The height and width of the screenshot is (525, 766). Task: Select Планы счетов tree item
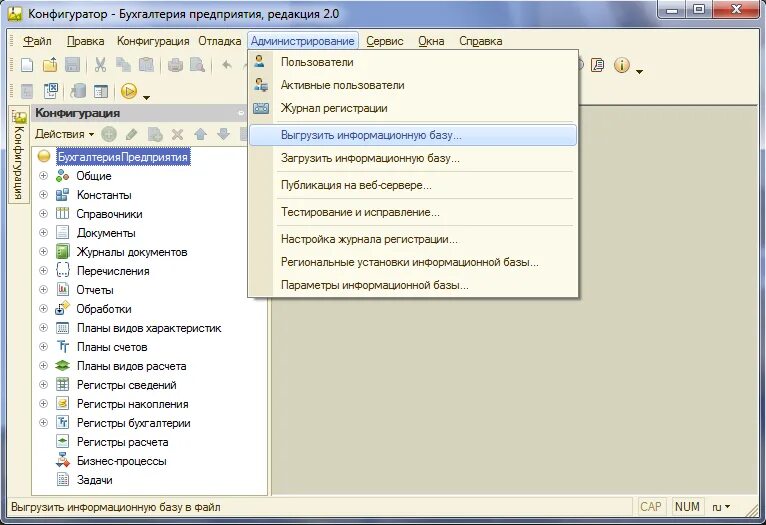(112, 347)
